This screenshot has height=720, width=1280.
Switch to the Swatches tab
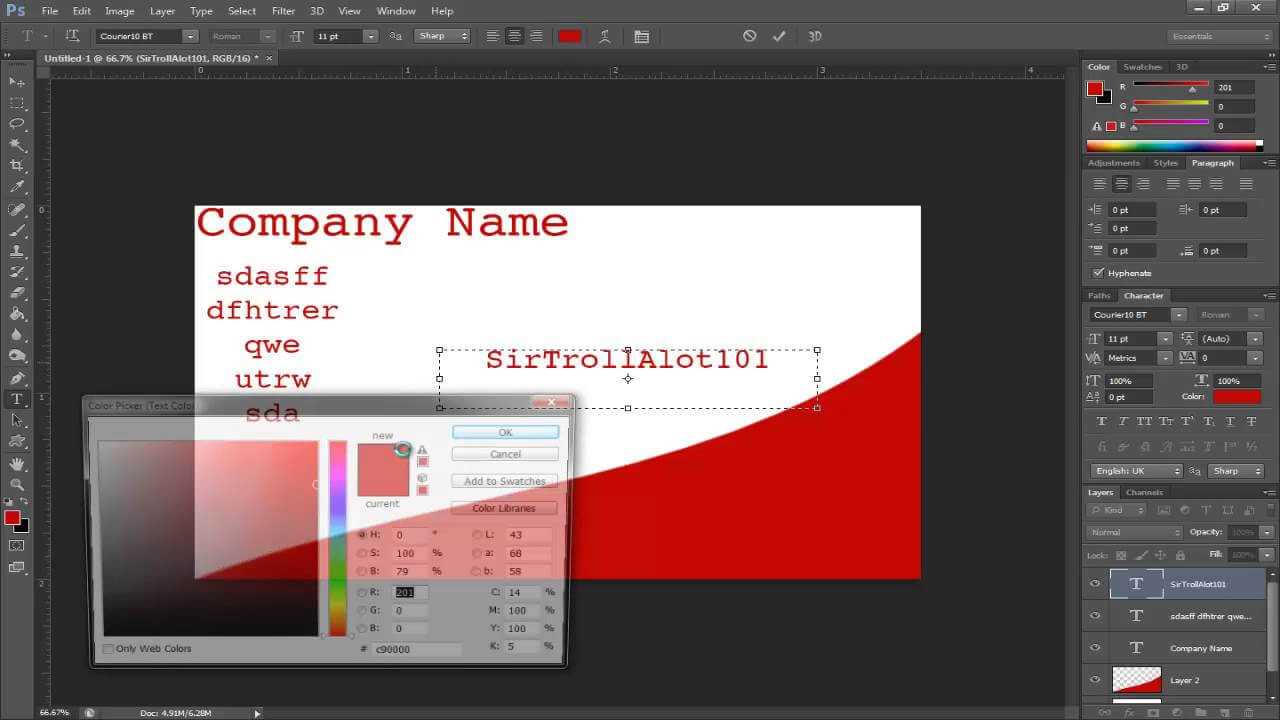tap(1142, 67)
